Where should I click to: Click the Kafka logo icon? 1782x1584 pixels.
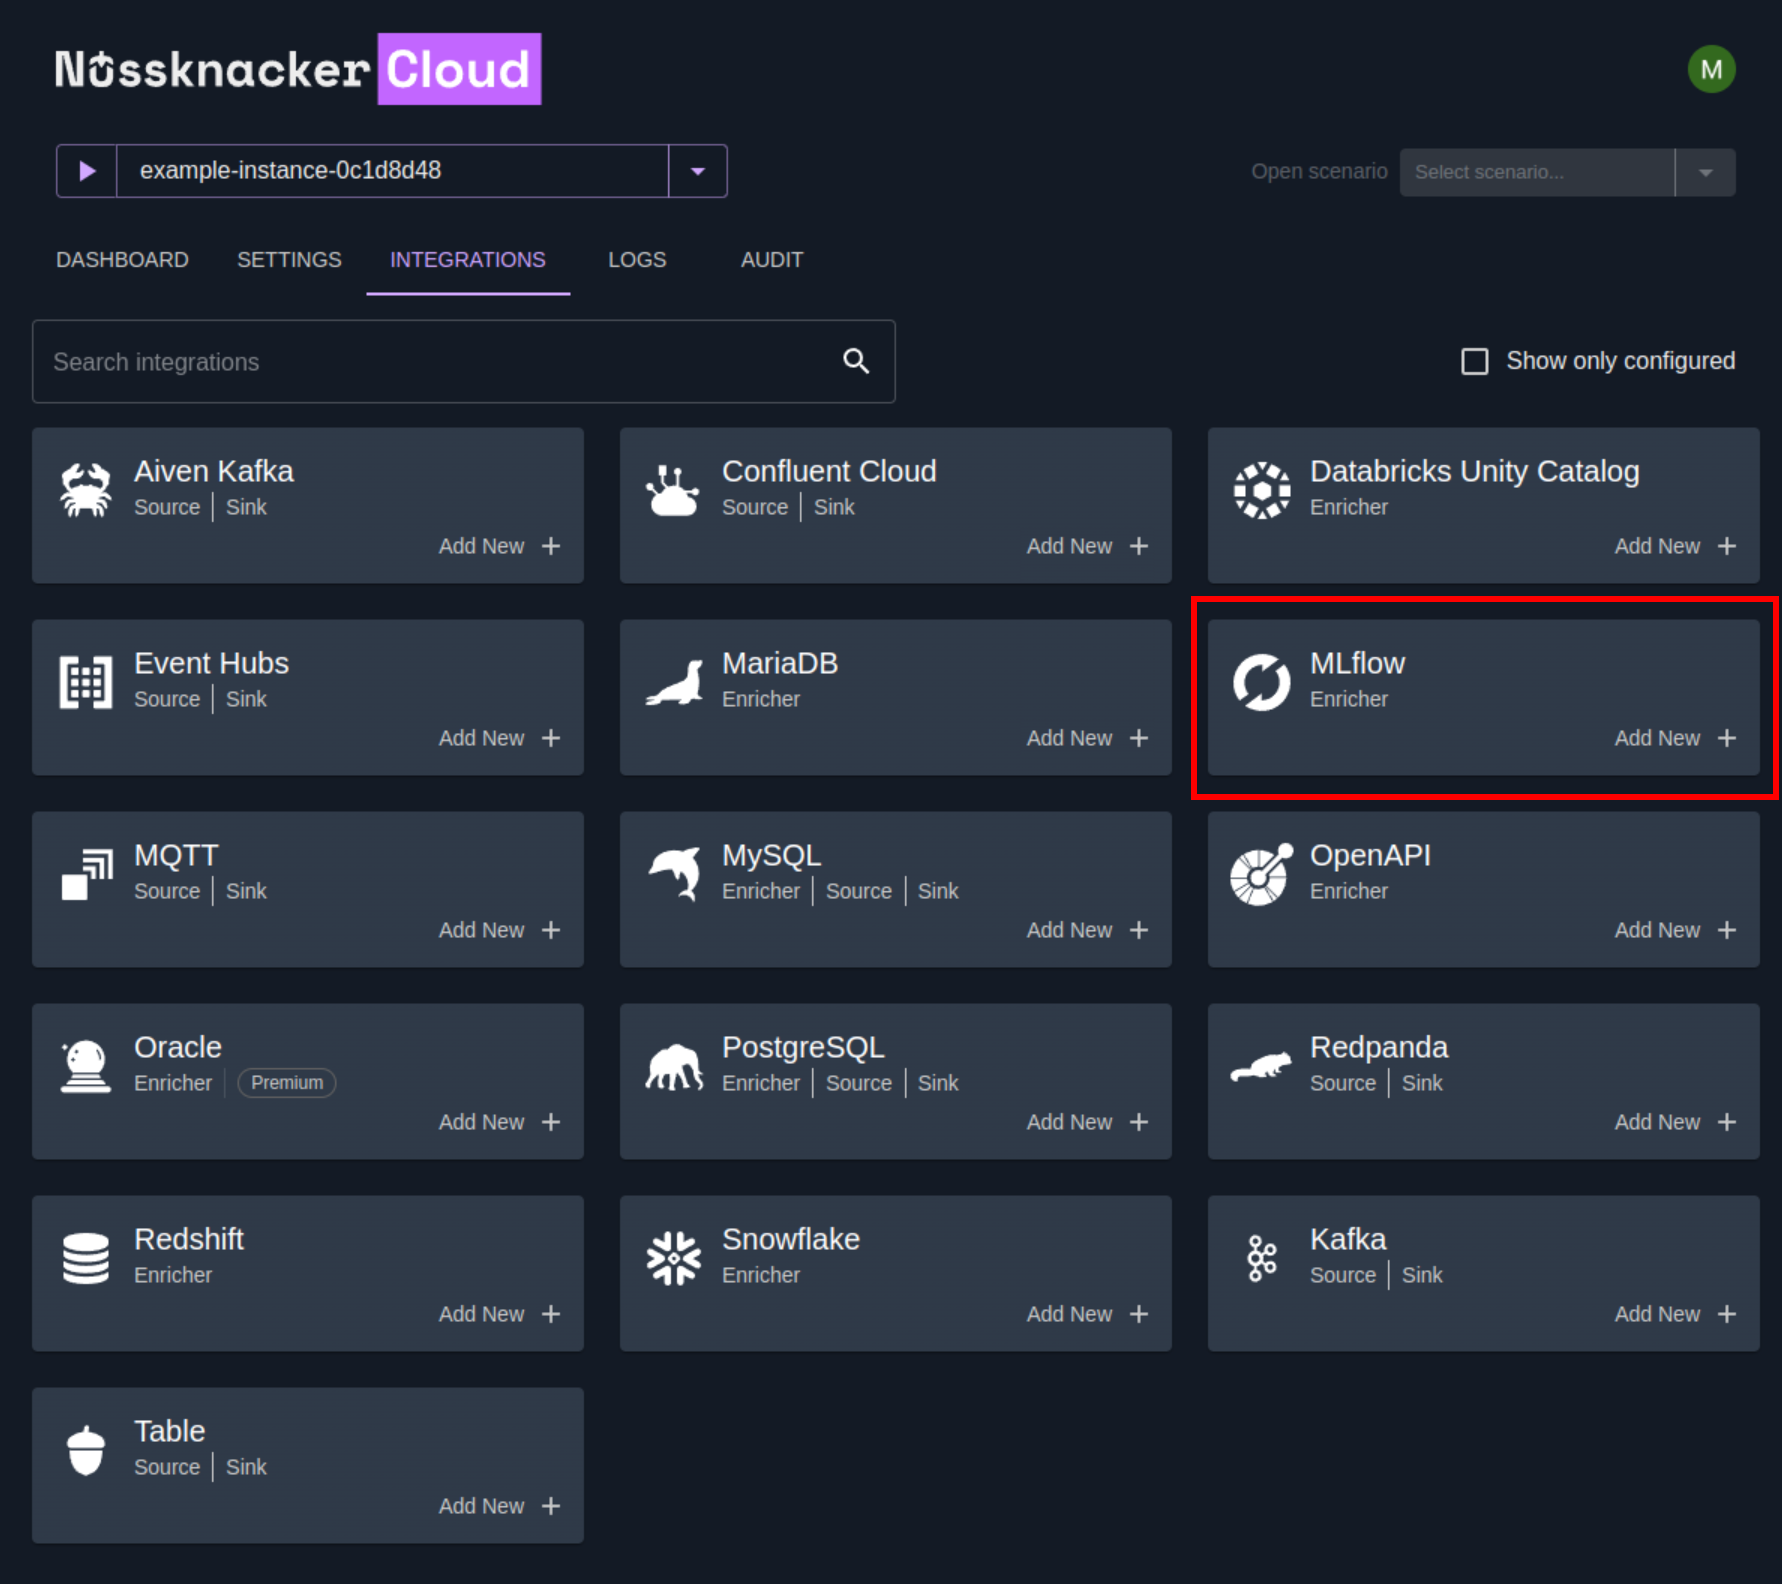tap(1261, 1258)
